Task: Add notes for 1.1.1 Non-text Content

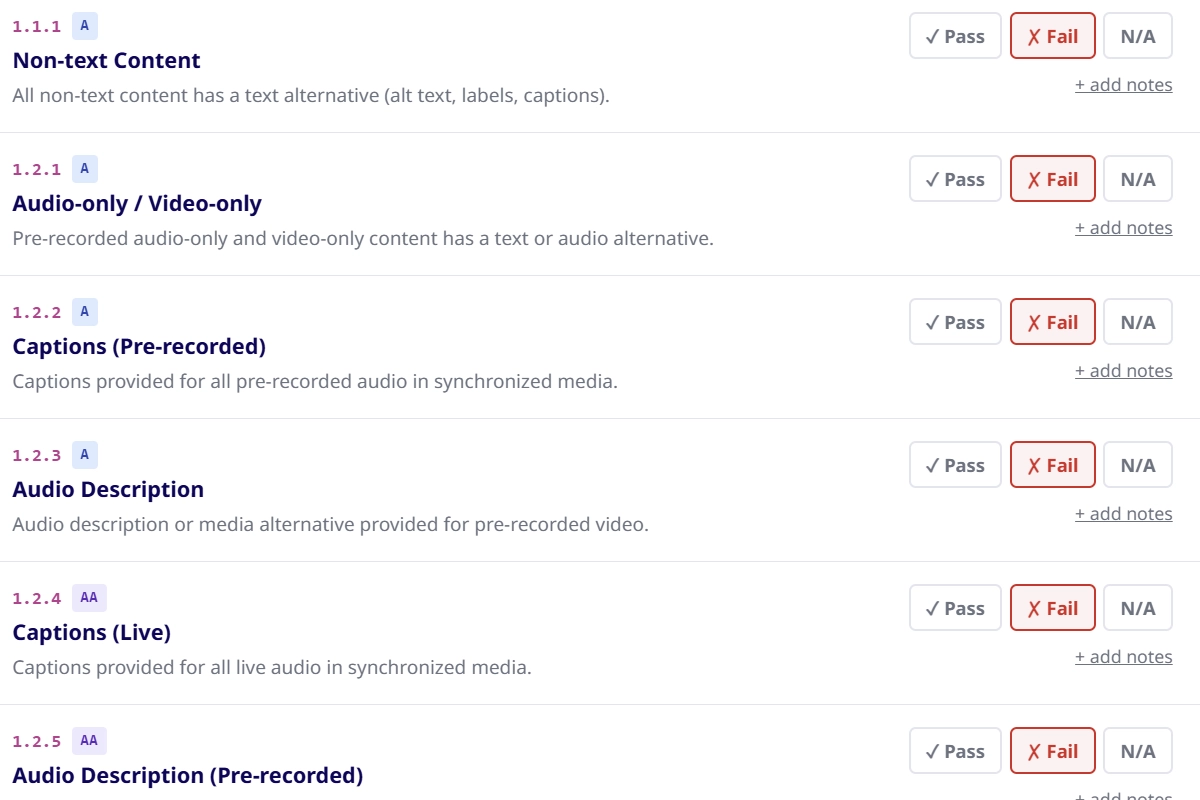Action: [1123, 85]
